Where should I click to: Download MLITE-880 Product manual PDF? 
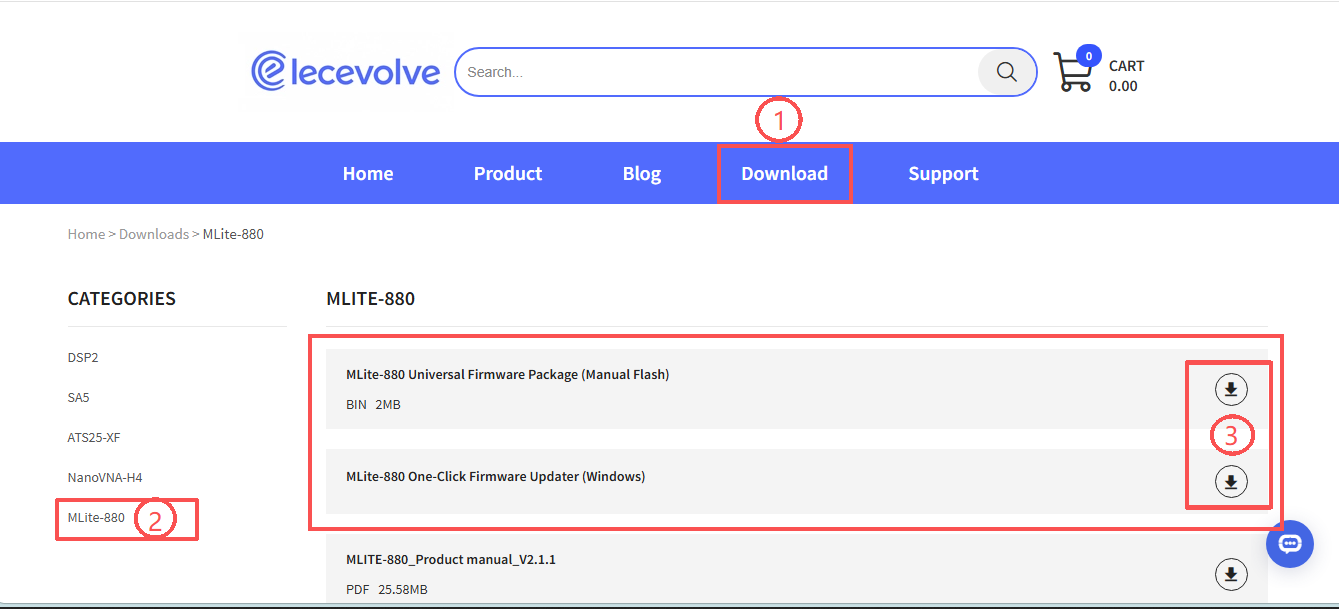1231,574
